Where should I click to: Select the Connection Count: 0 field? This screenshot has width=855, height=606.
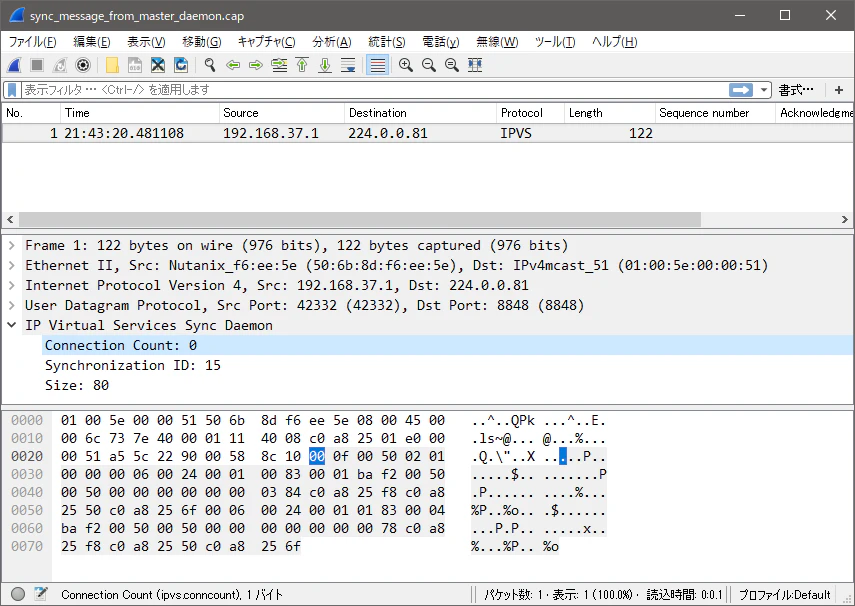pyautogui.click(x=447, y=345)
